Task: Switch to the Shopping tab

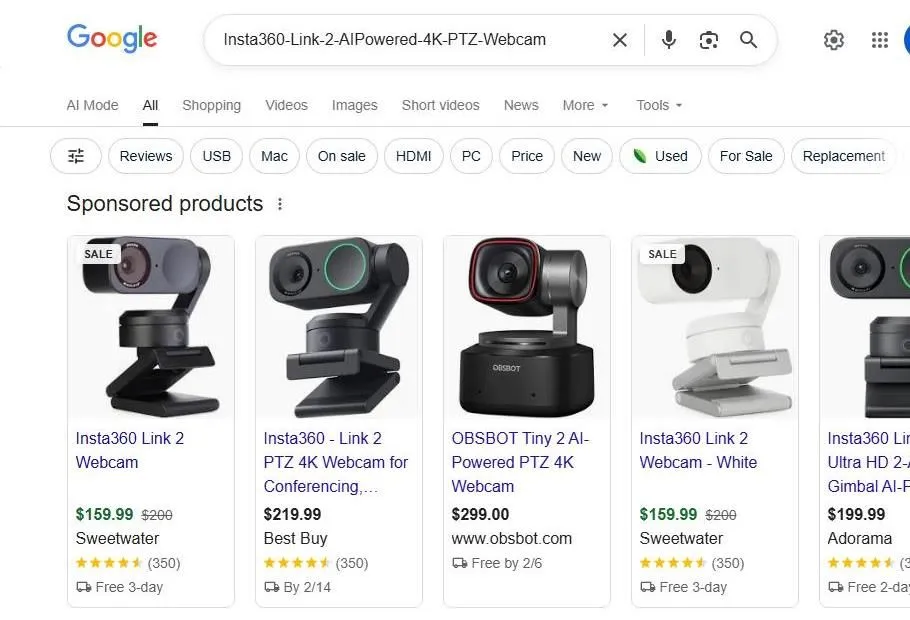Action: click(211, 105)
